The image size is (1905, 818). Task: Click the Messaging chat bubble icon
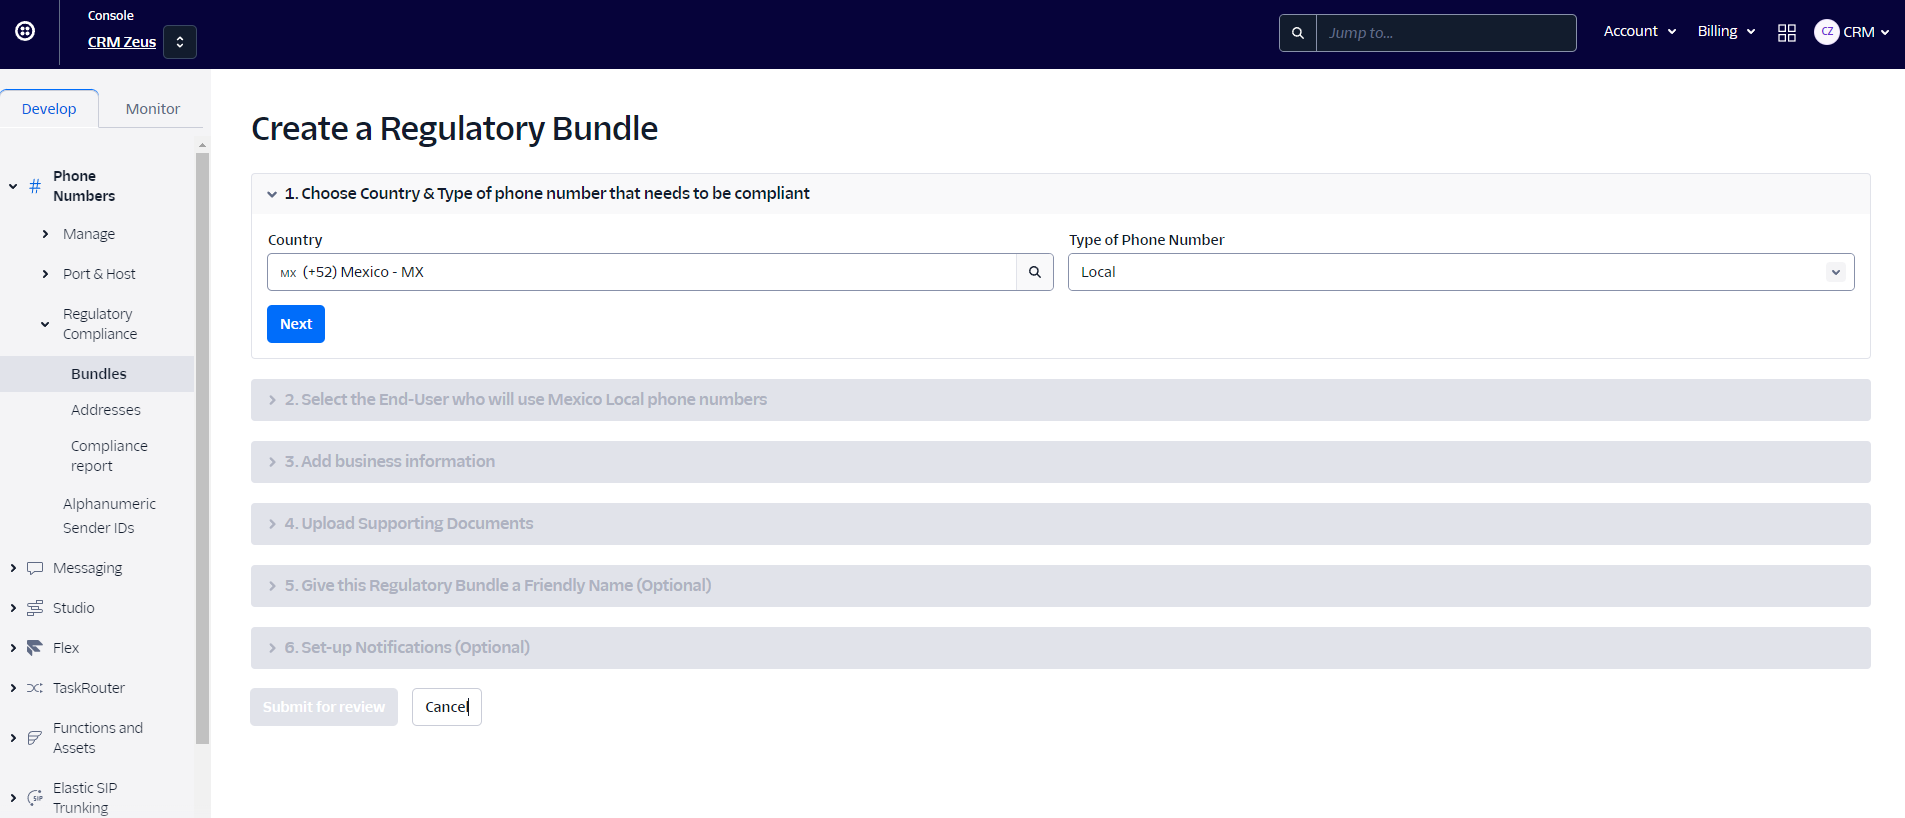35,568
